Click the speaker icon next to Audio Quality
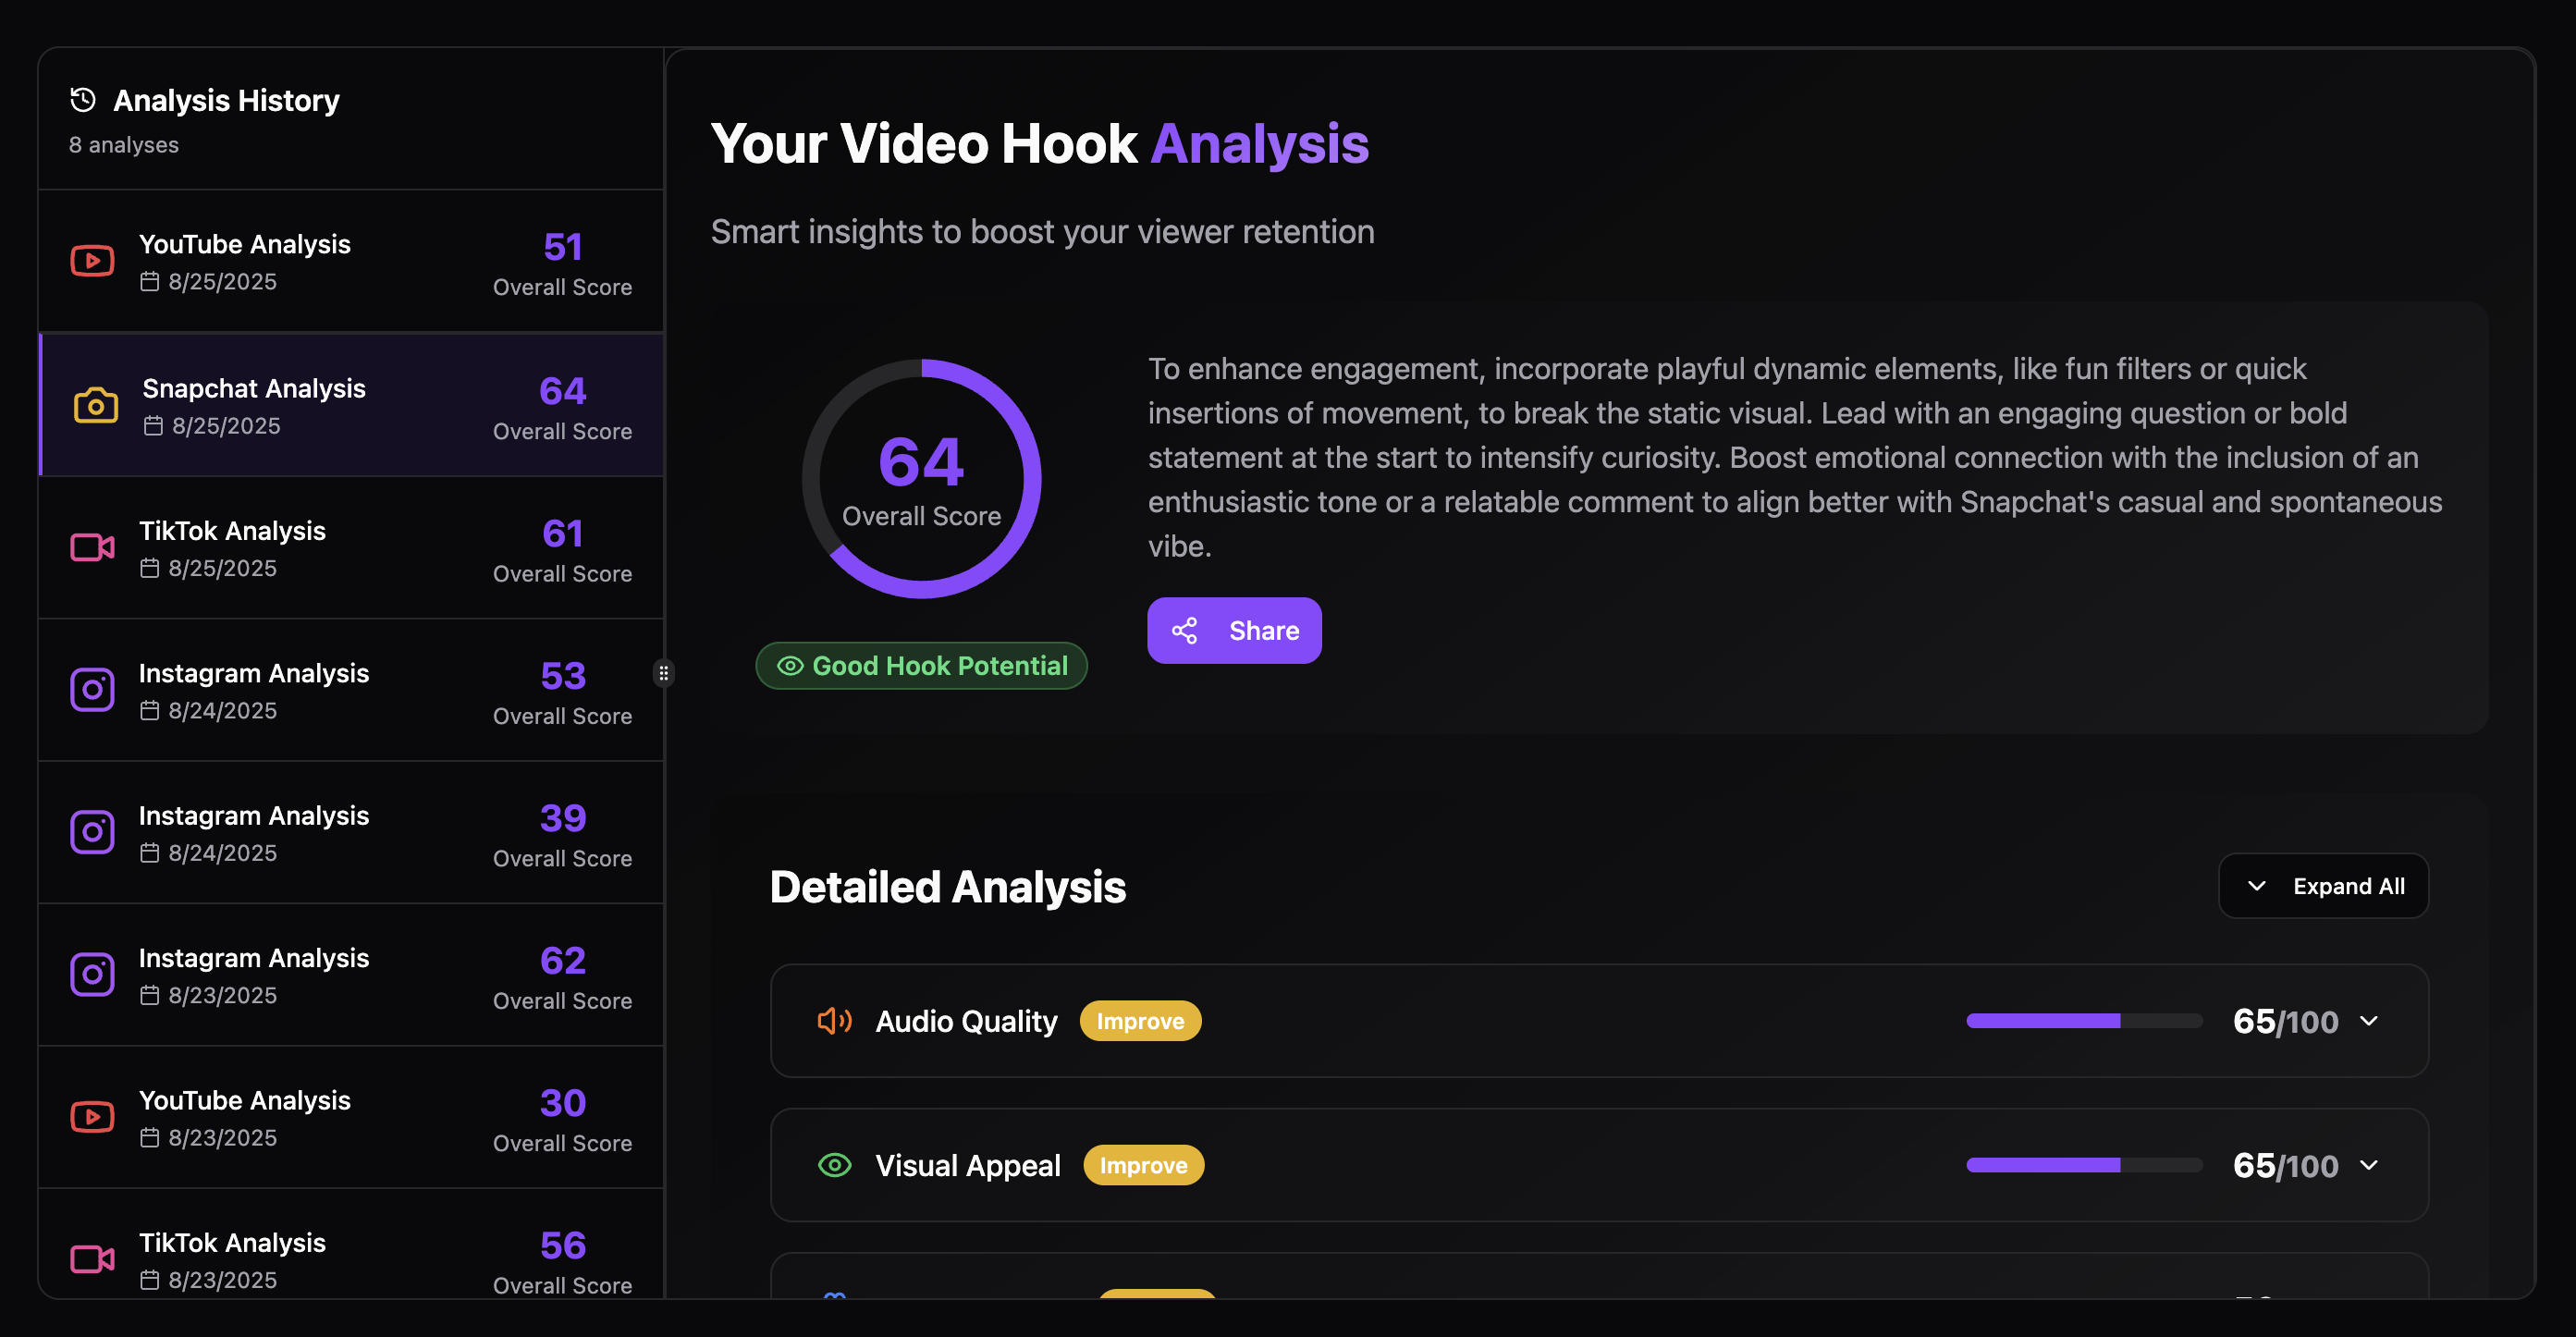2576x1337 pixels. (x=834, y=1021)
